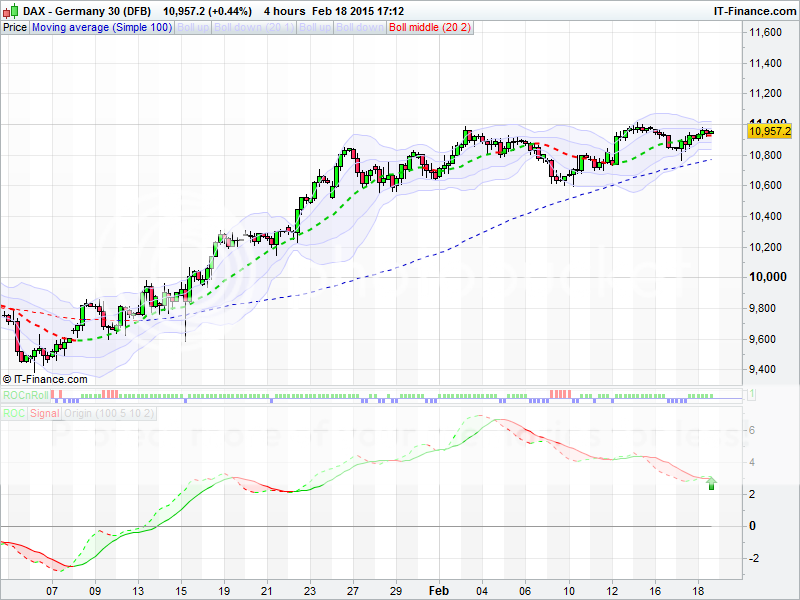Click the Feb 18 2015 17:12 timestamp
The image size is (800, 600).
(363, 10)
